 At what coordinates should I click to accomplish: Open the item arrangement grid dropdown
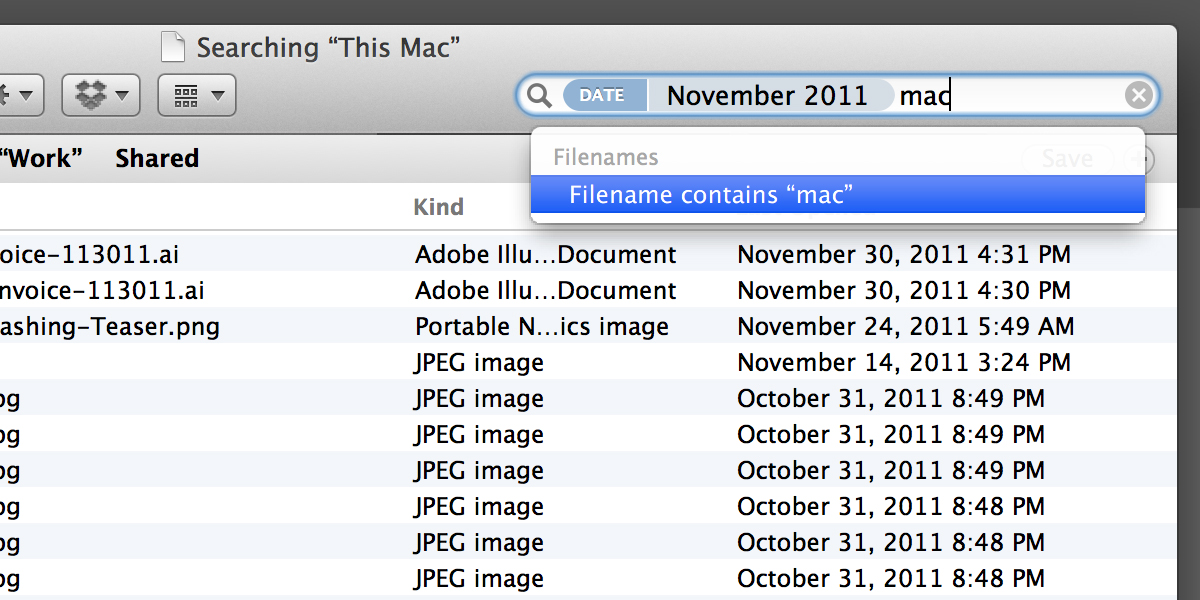pyautogui.click(x=197, y=95)
